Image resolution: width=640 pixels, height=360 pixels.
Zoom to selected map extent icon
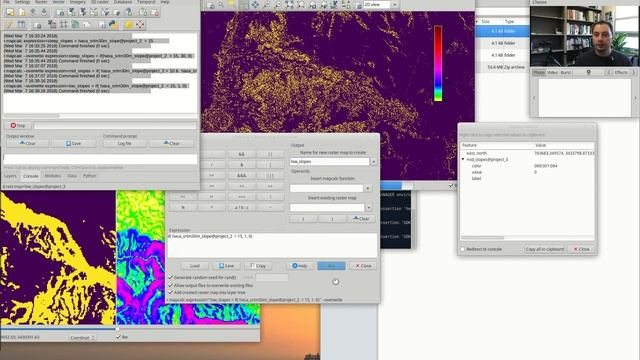[x=289, y=5]
